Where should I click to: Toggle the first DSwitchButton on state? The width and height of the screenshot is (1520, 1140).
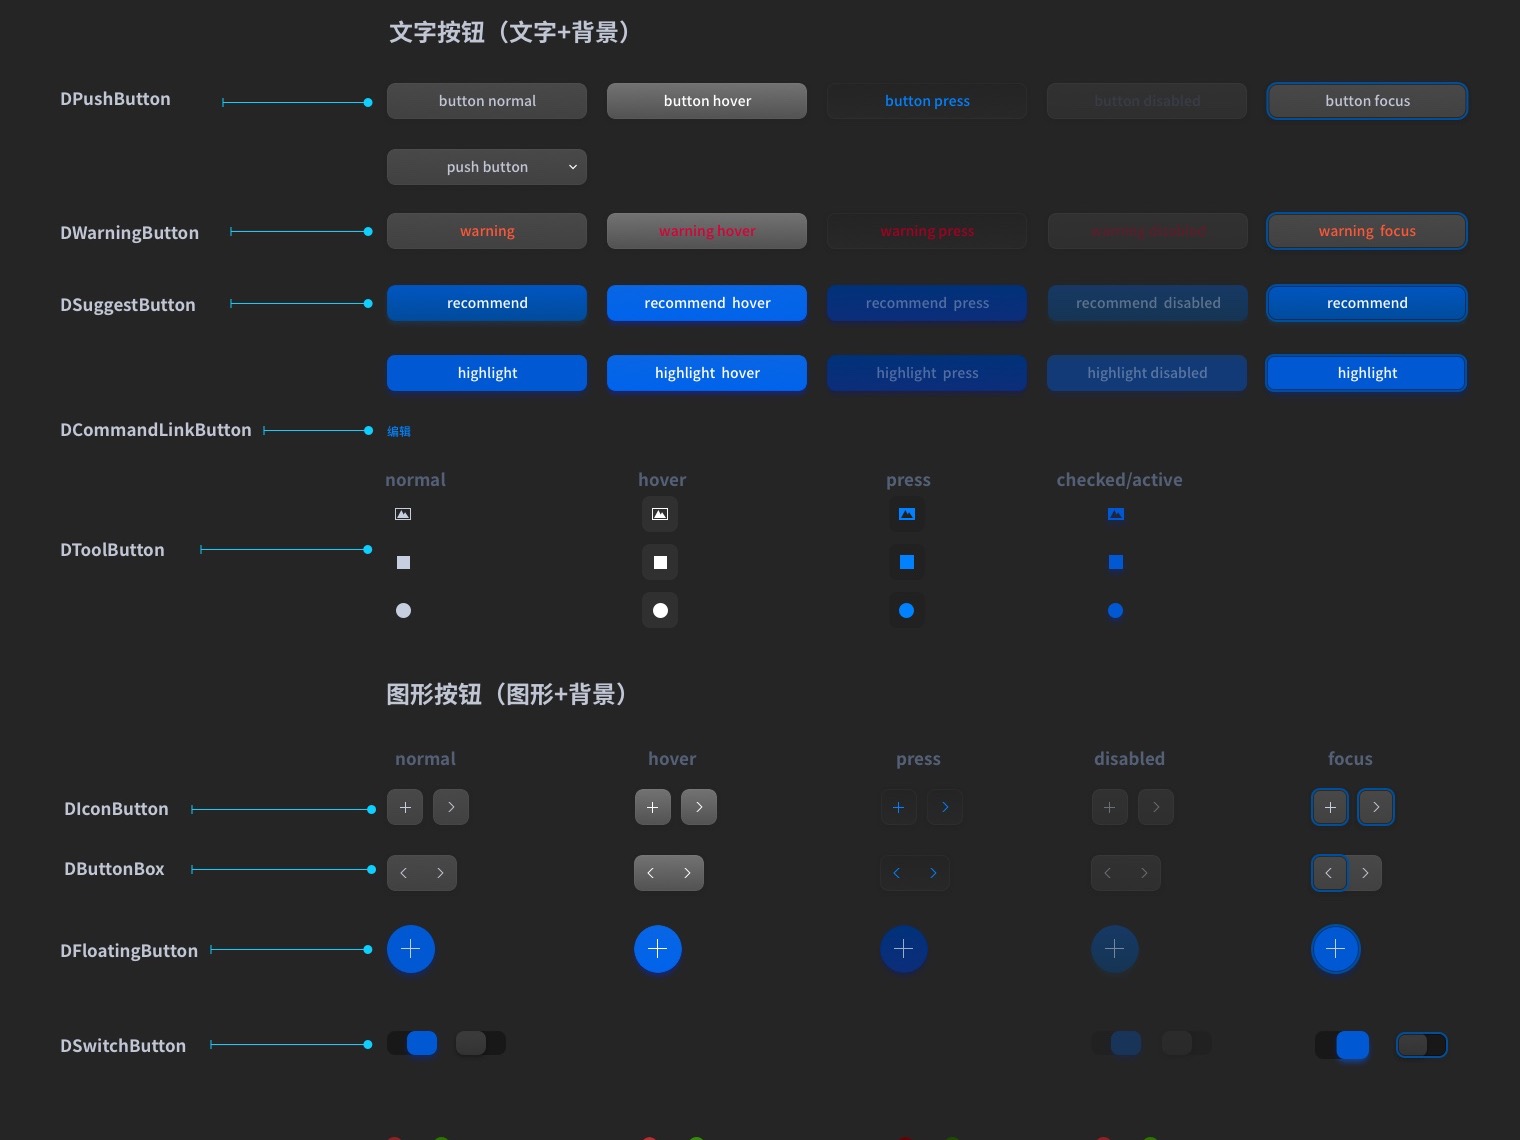(412, 1043)
